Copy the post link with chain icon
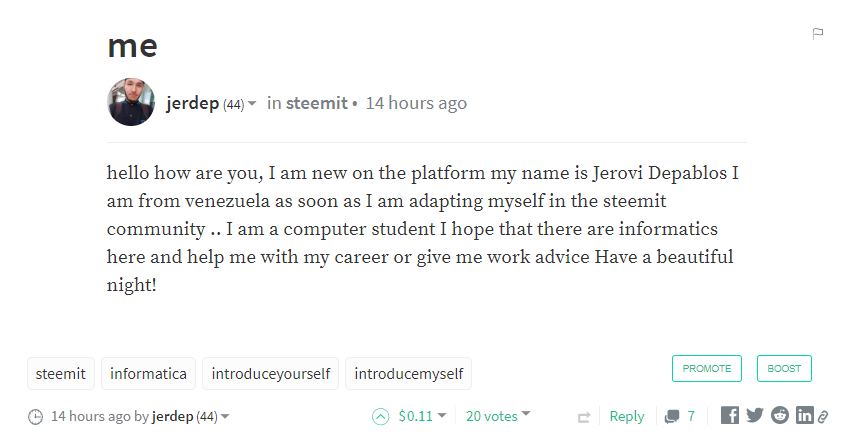This screenshot has height=437, width=863. pyautogui.click(x=823, y=417)
